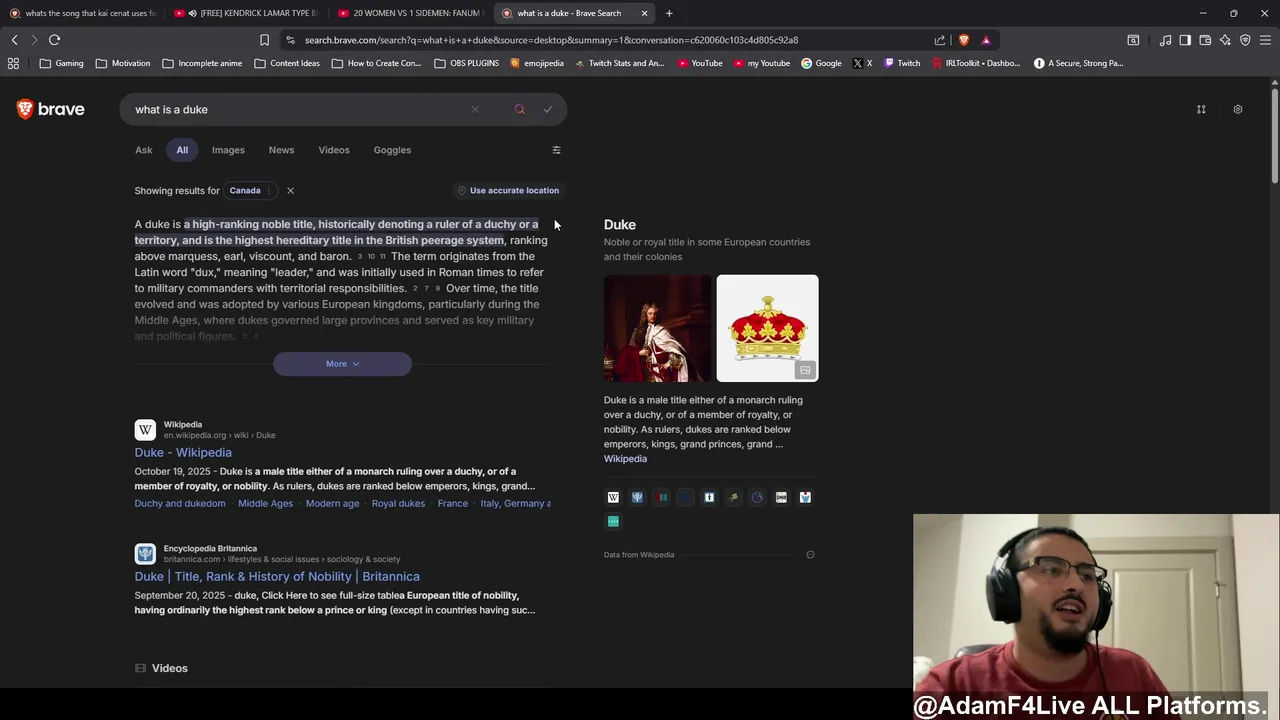Image resolution: width=1280 pixels, height=720 pixels.
Task: Expand the AI answer with More
Action: [x=342, y=364]
